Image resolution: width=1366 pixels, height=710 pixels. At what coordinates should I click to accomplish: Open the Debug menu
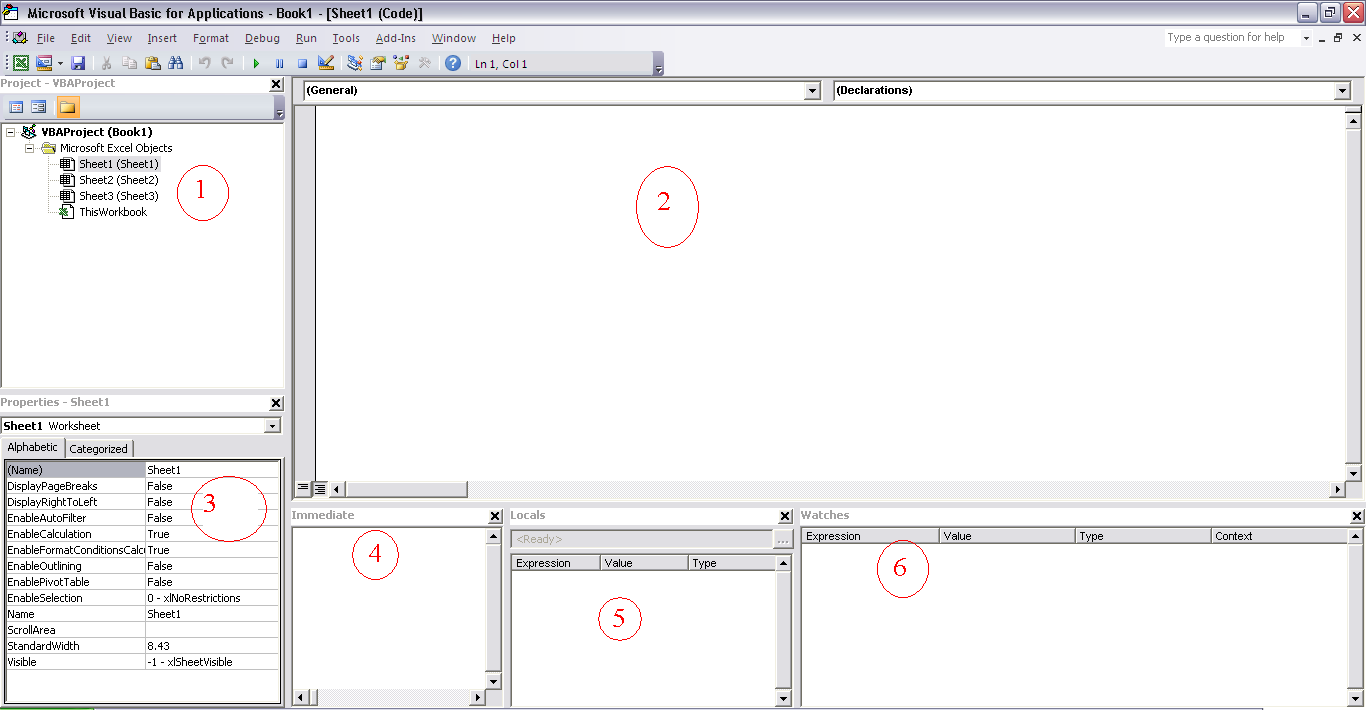click(262, 38)
